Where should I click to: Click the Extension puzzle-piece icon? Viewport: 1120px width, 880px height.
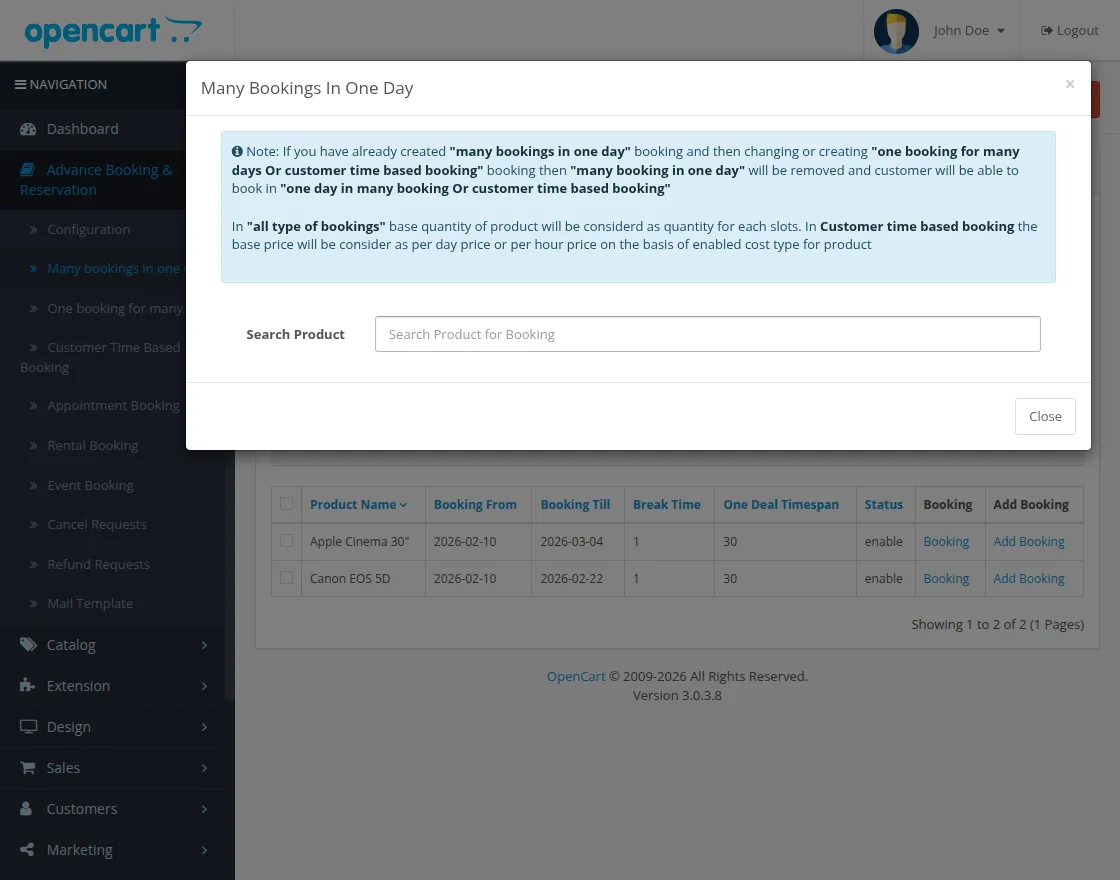[x=28, y=685]
